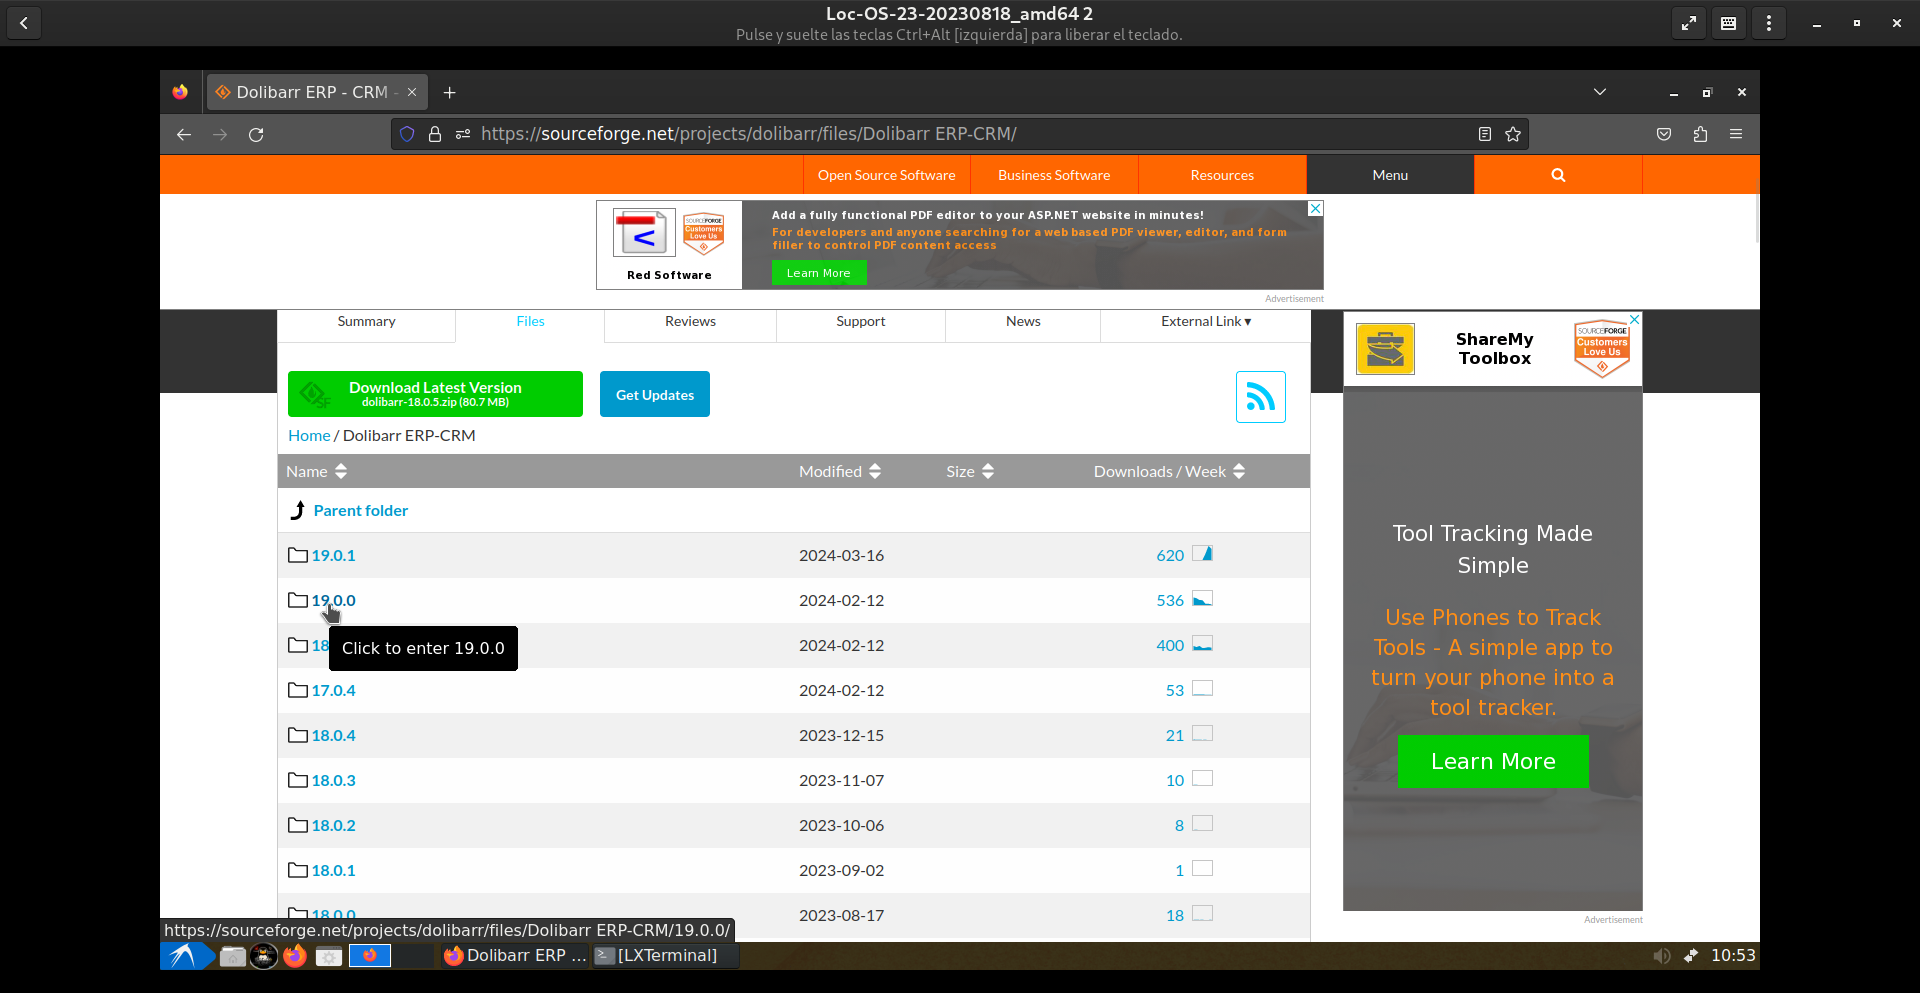The height and width of the screenshot is (993, 1920).
Task: Expand the External Link dropdown
Action: click(x=1205, y=321)
